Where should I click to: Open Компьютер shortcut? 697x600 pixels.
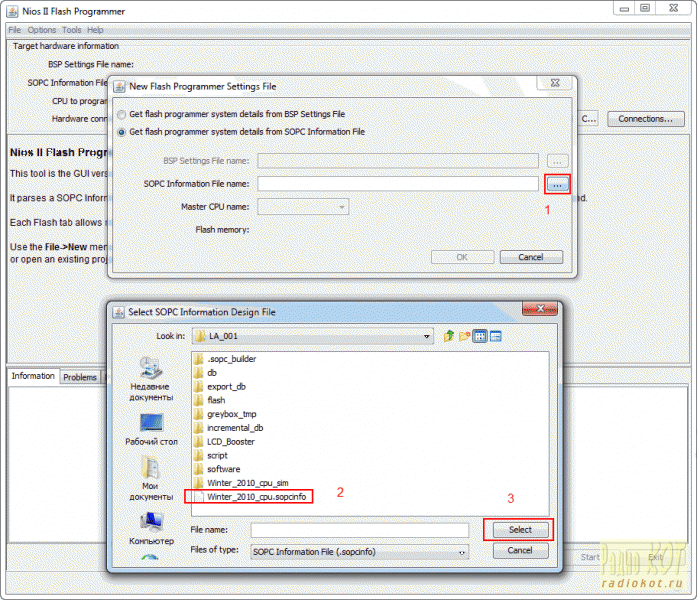(x=152, y=528)
